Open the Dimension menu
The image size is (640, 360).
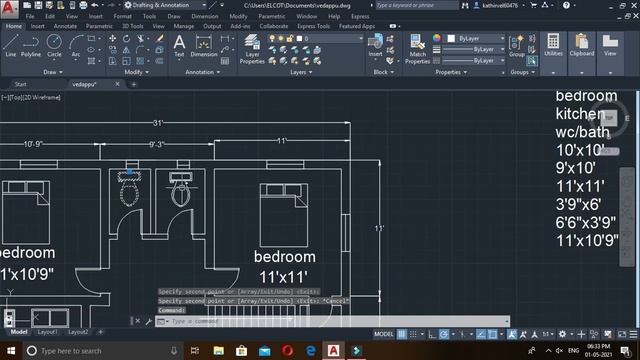tap(204, 16)
